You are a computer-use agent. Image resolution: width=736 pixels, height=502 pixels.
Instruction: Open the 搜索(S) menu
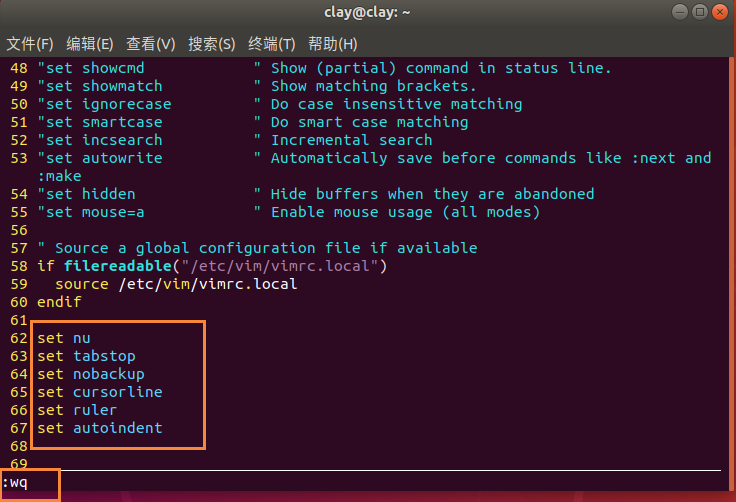click(211, 44)
